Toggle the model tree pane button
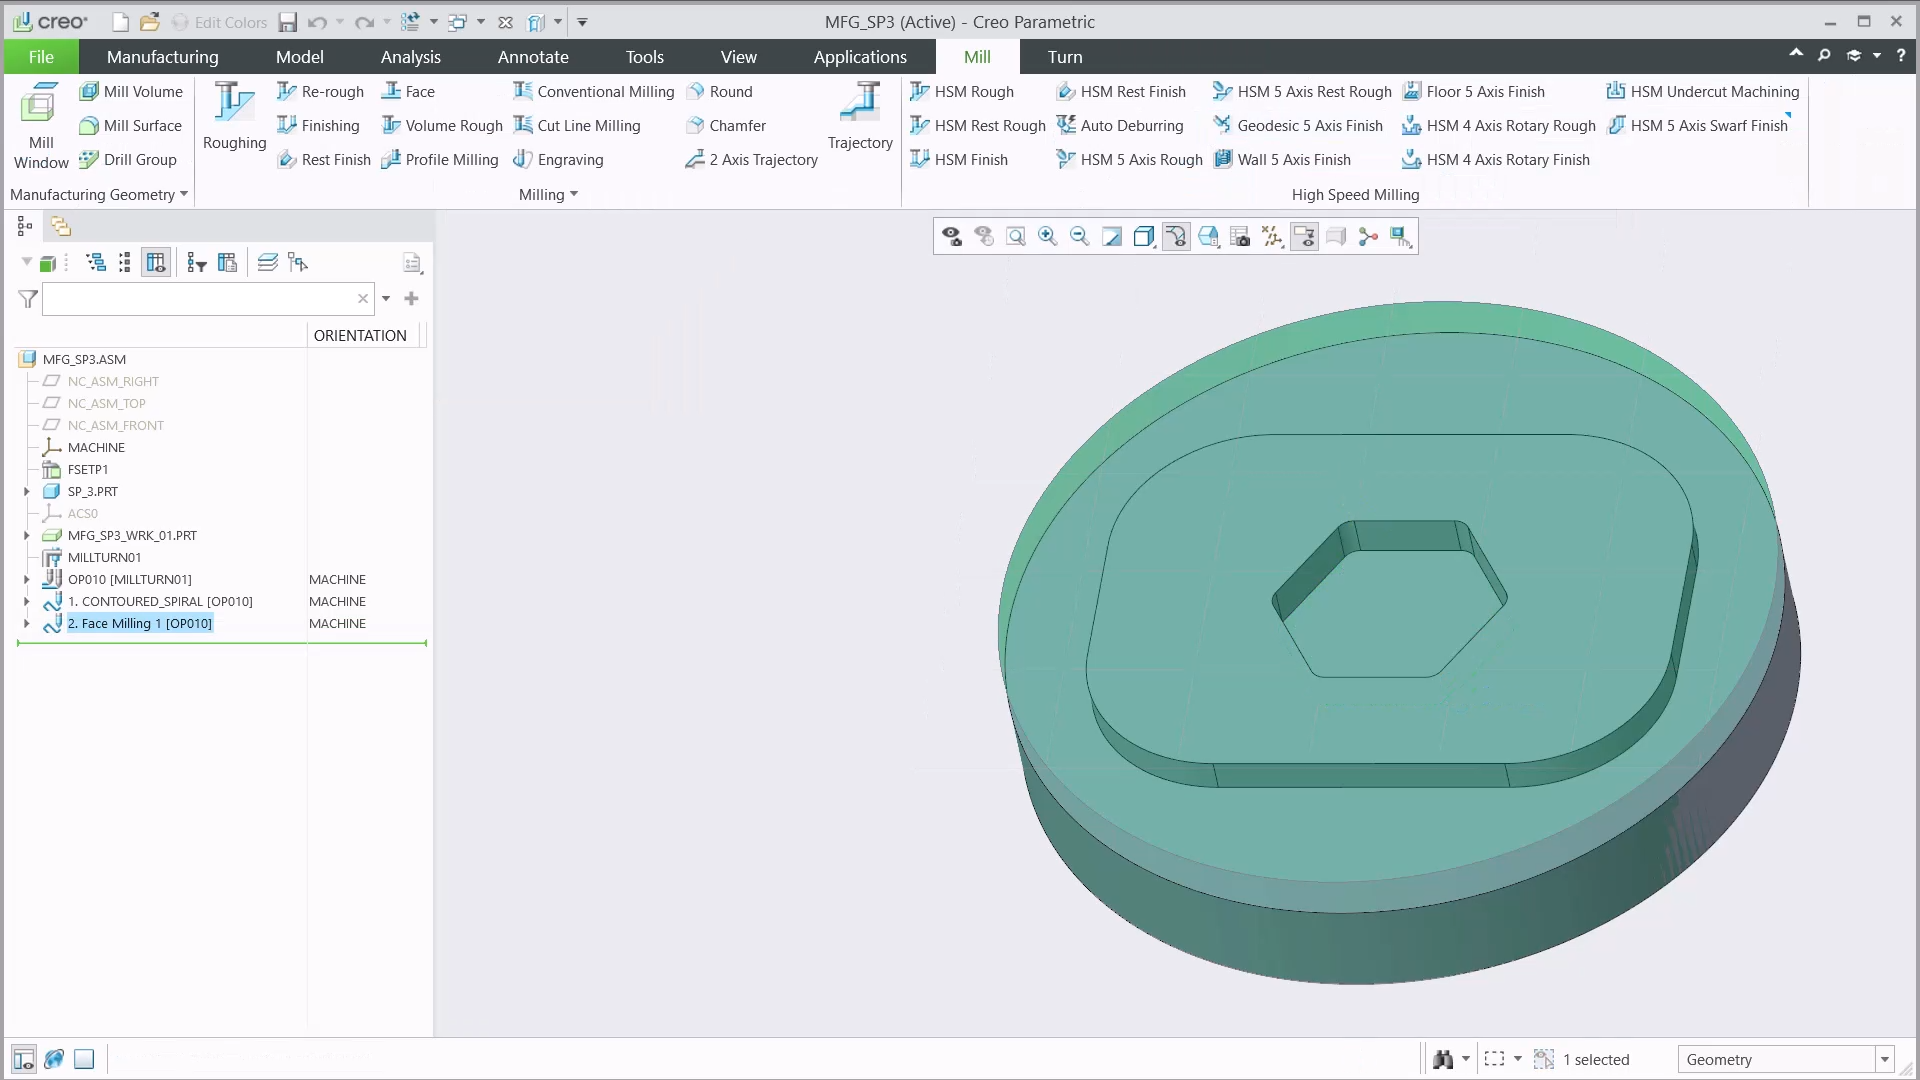Viewport: 1920px width, 1080px height. [x=24, y=1059]
